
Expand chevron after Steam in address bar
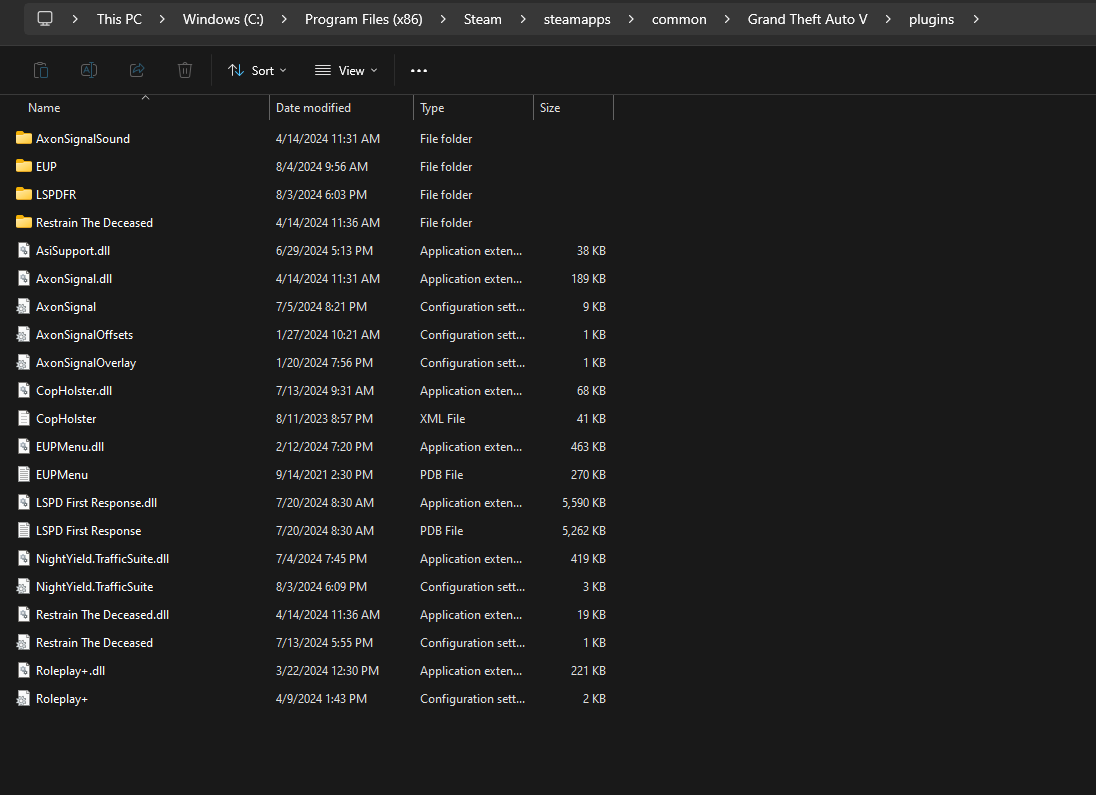click(x=523, y=19)
